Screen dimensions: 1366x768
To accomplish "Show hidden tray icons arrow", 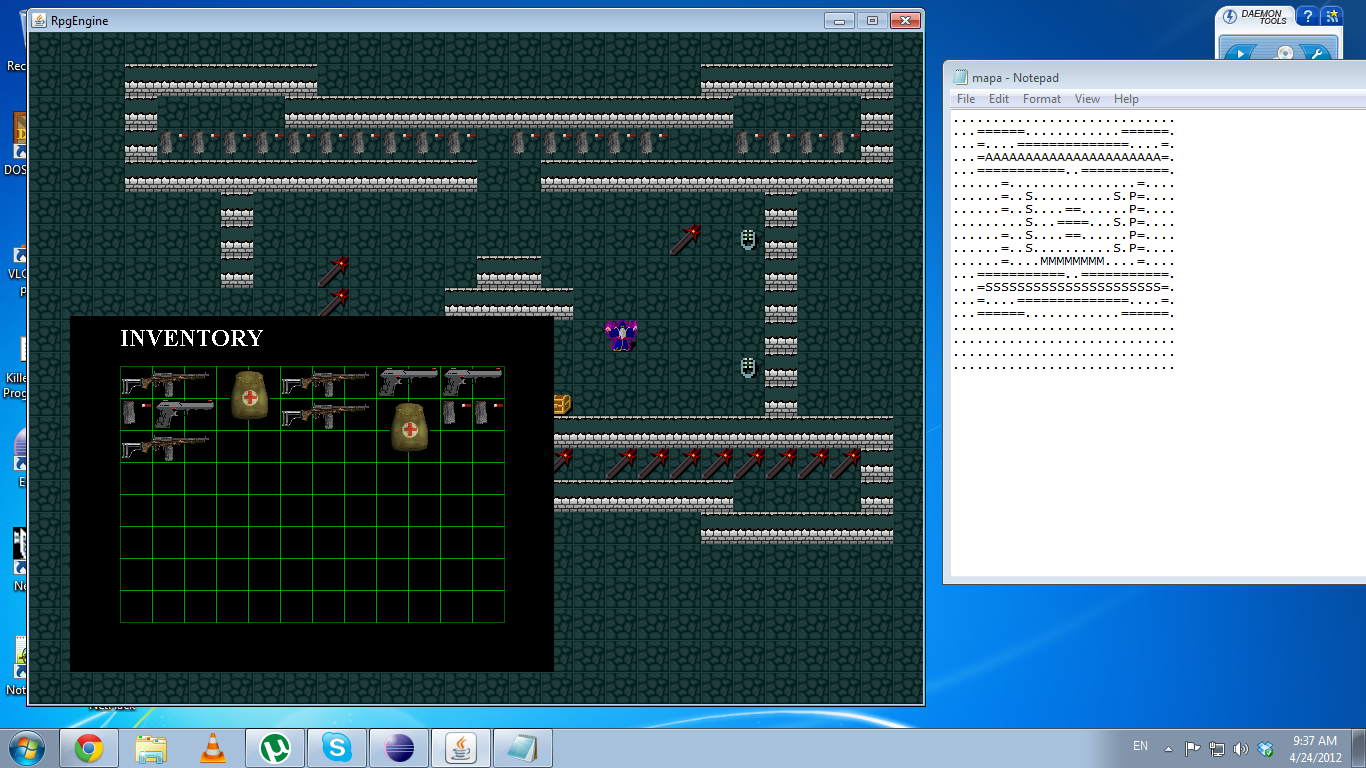I will click(x=1167, y=748).
